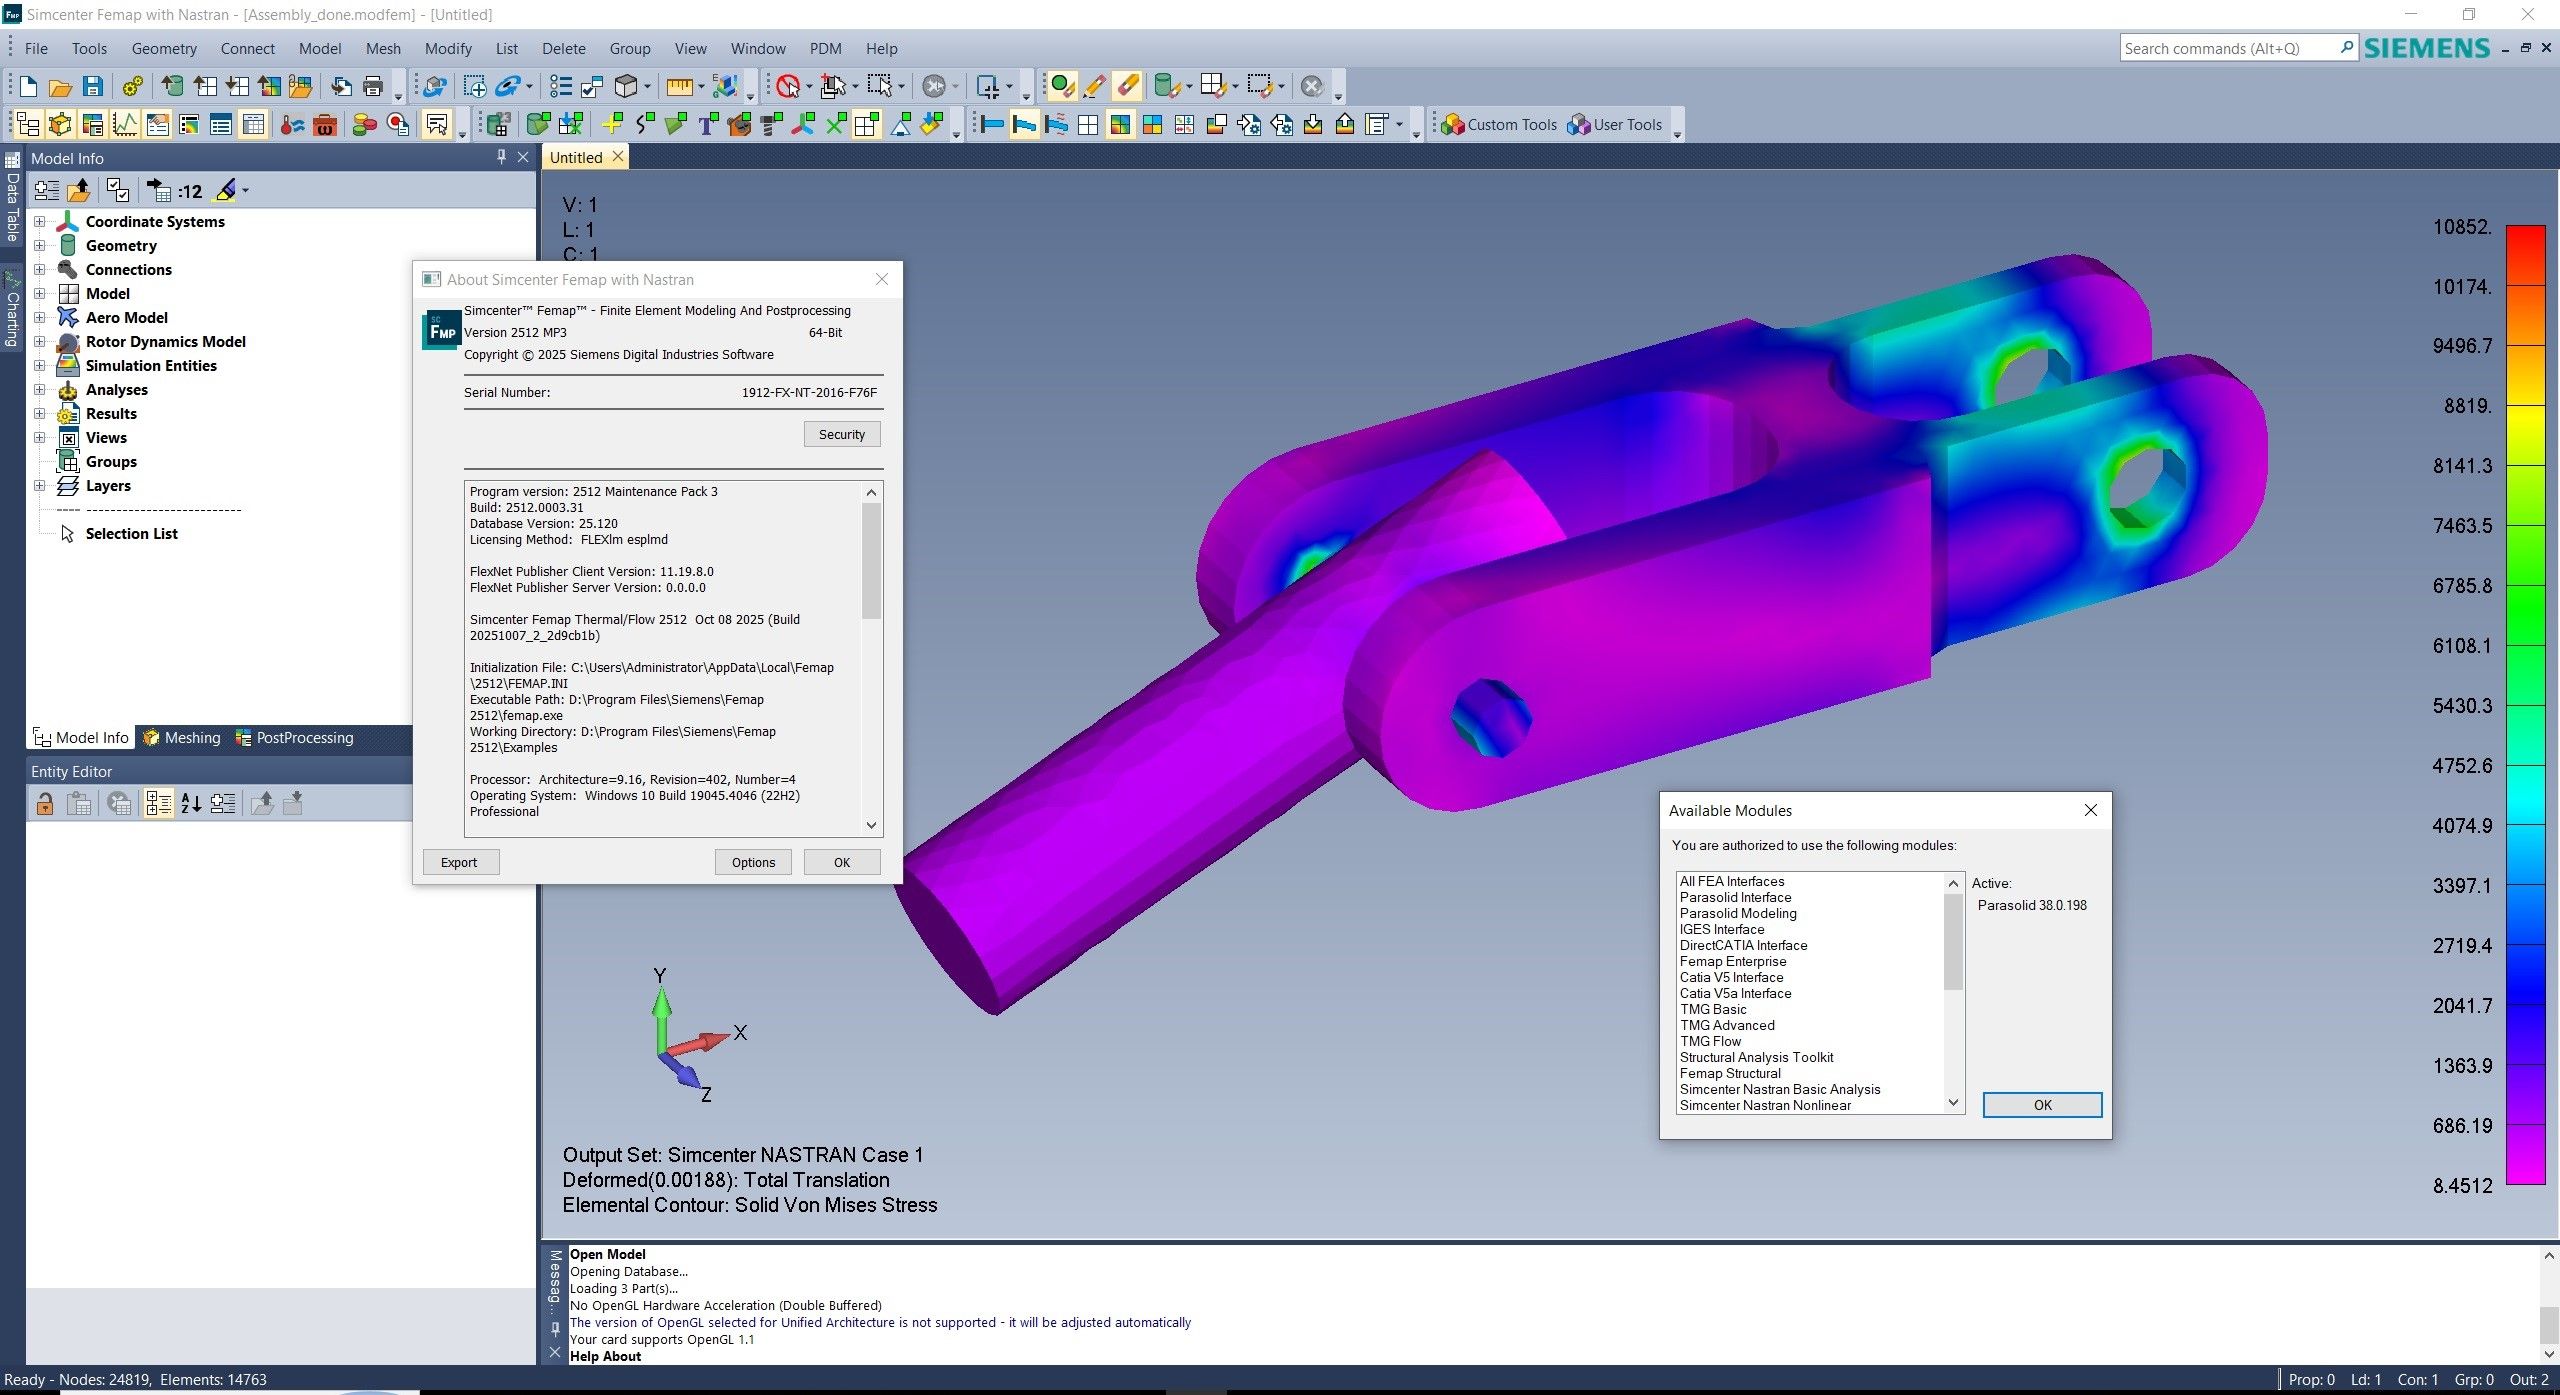The image size is (2560, 1395).
Task: Toggle the smooth contour colored-square display button
Action: tap(1120, 125)
